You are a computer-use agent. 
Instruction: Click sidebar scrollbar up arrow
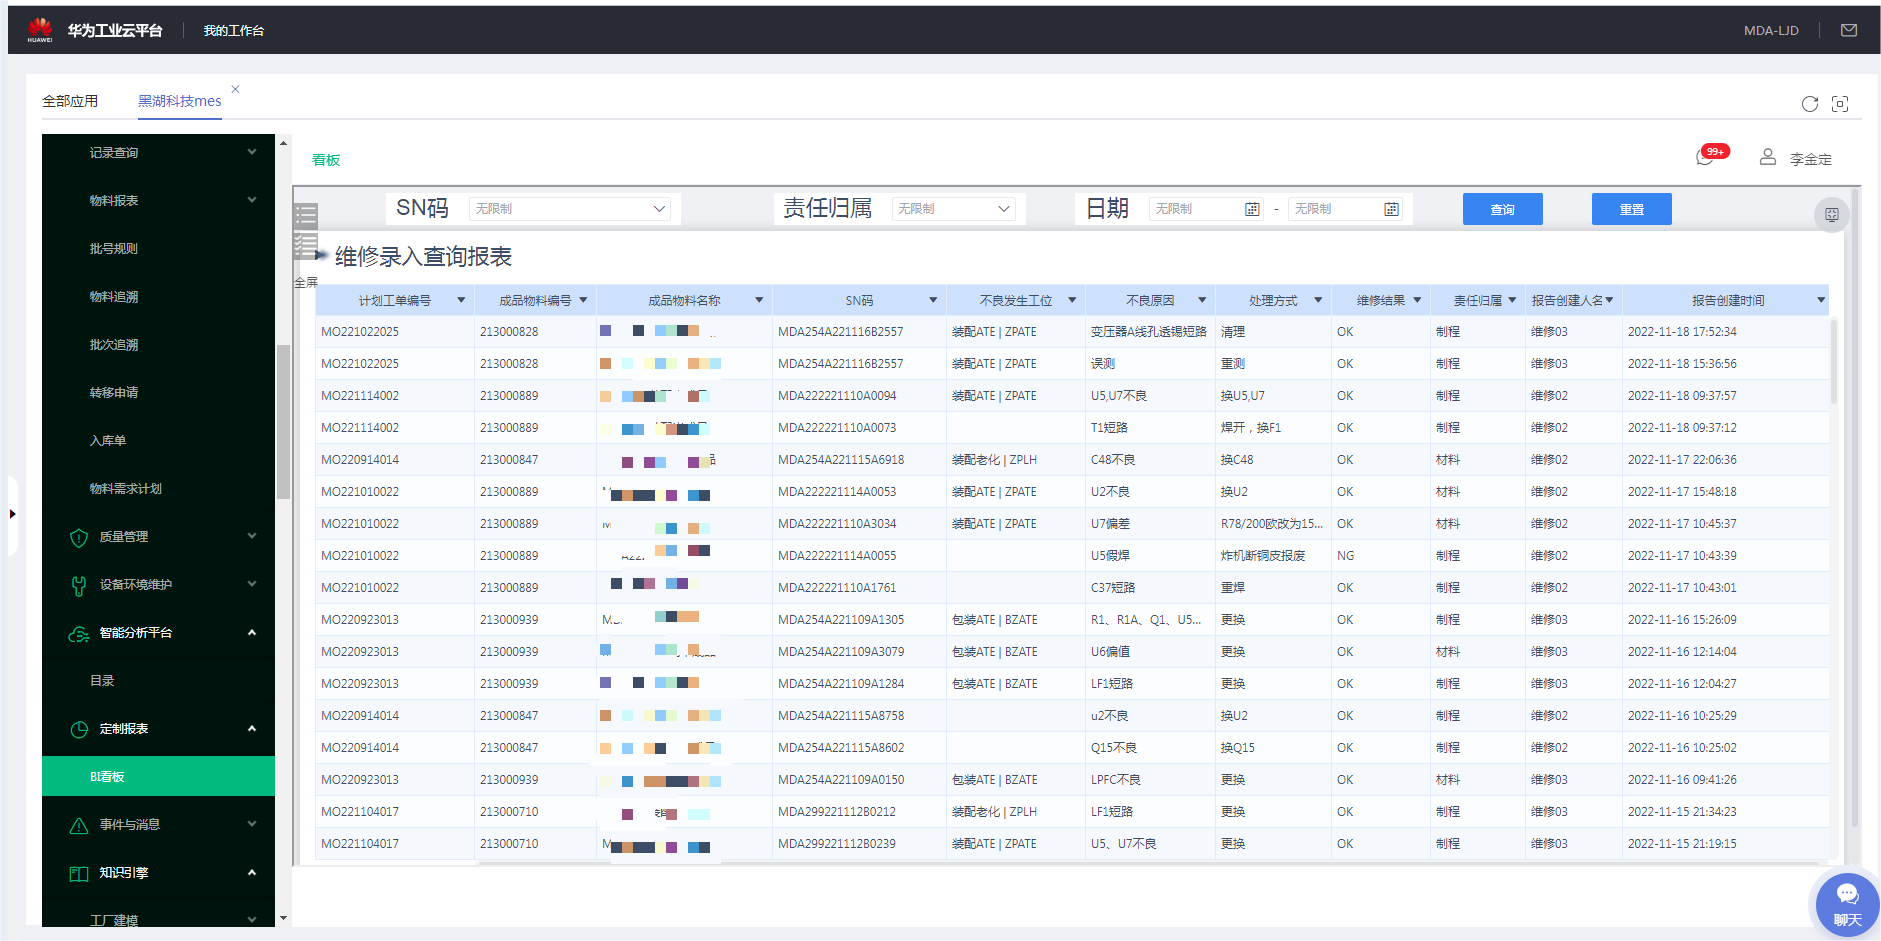[x=283, y=143]
